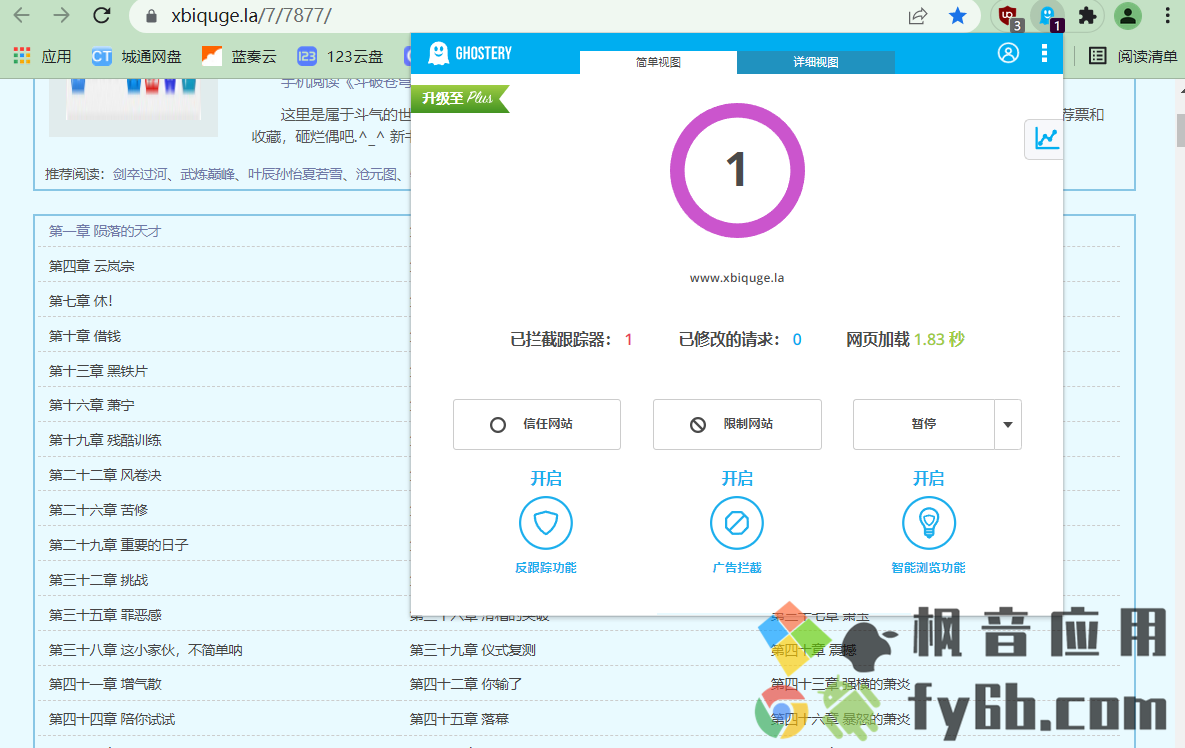Viewport: 1185px width, 748px height.
Task: Click the blue bookmark star
Action: coord(958,16)
